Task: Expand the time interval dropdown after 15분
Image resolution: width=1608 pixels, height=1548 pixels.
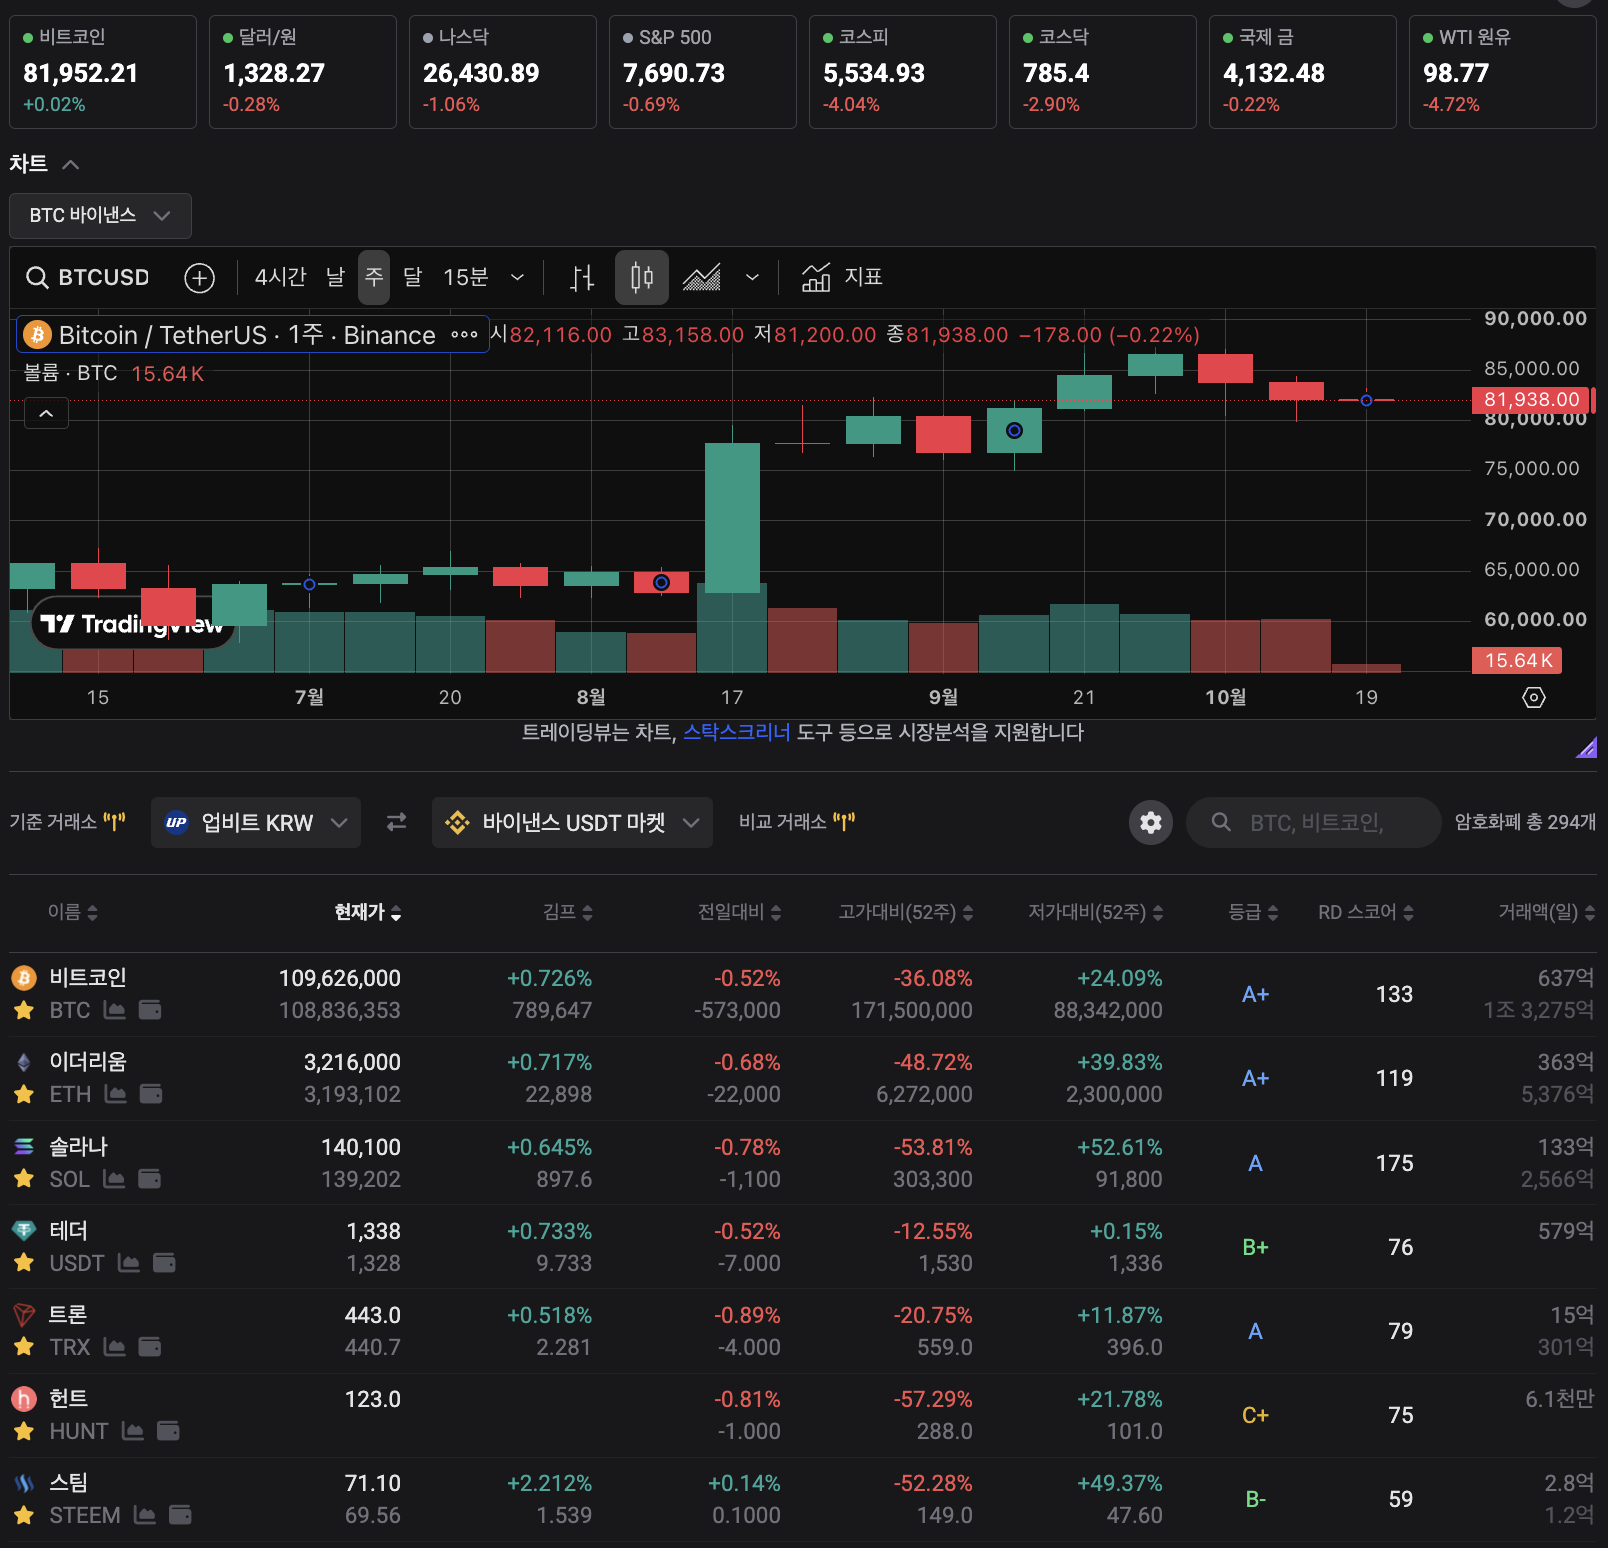Action: click(x=517, y=277)
